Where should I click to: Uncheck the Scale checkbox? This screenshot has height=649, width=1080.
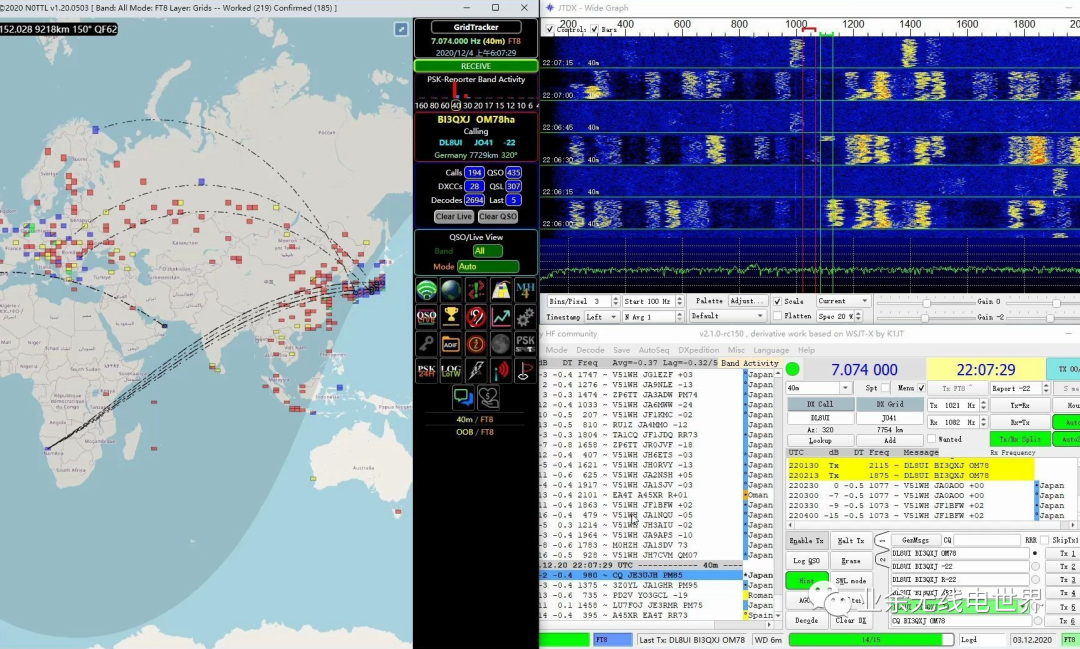tap(777, 302)
